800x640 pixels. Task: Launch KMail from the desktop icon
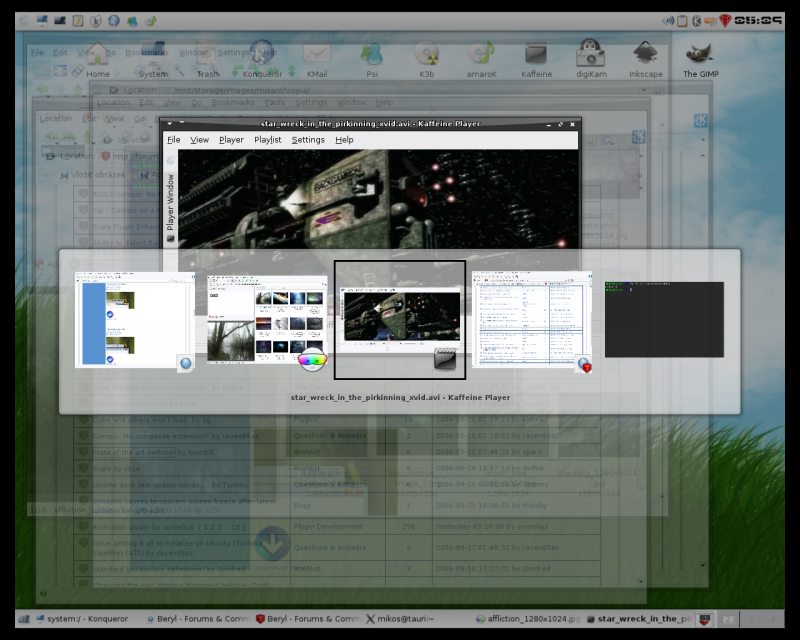tap(317, 60)
